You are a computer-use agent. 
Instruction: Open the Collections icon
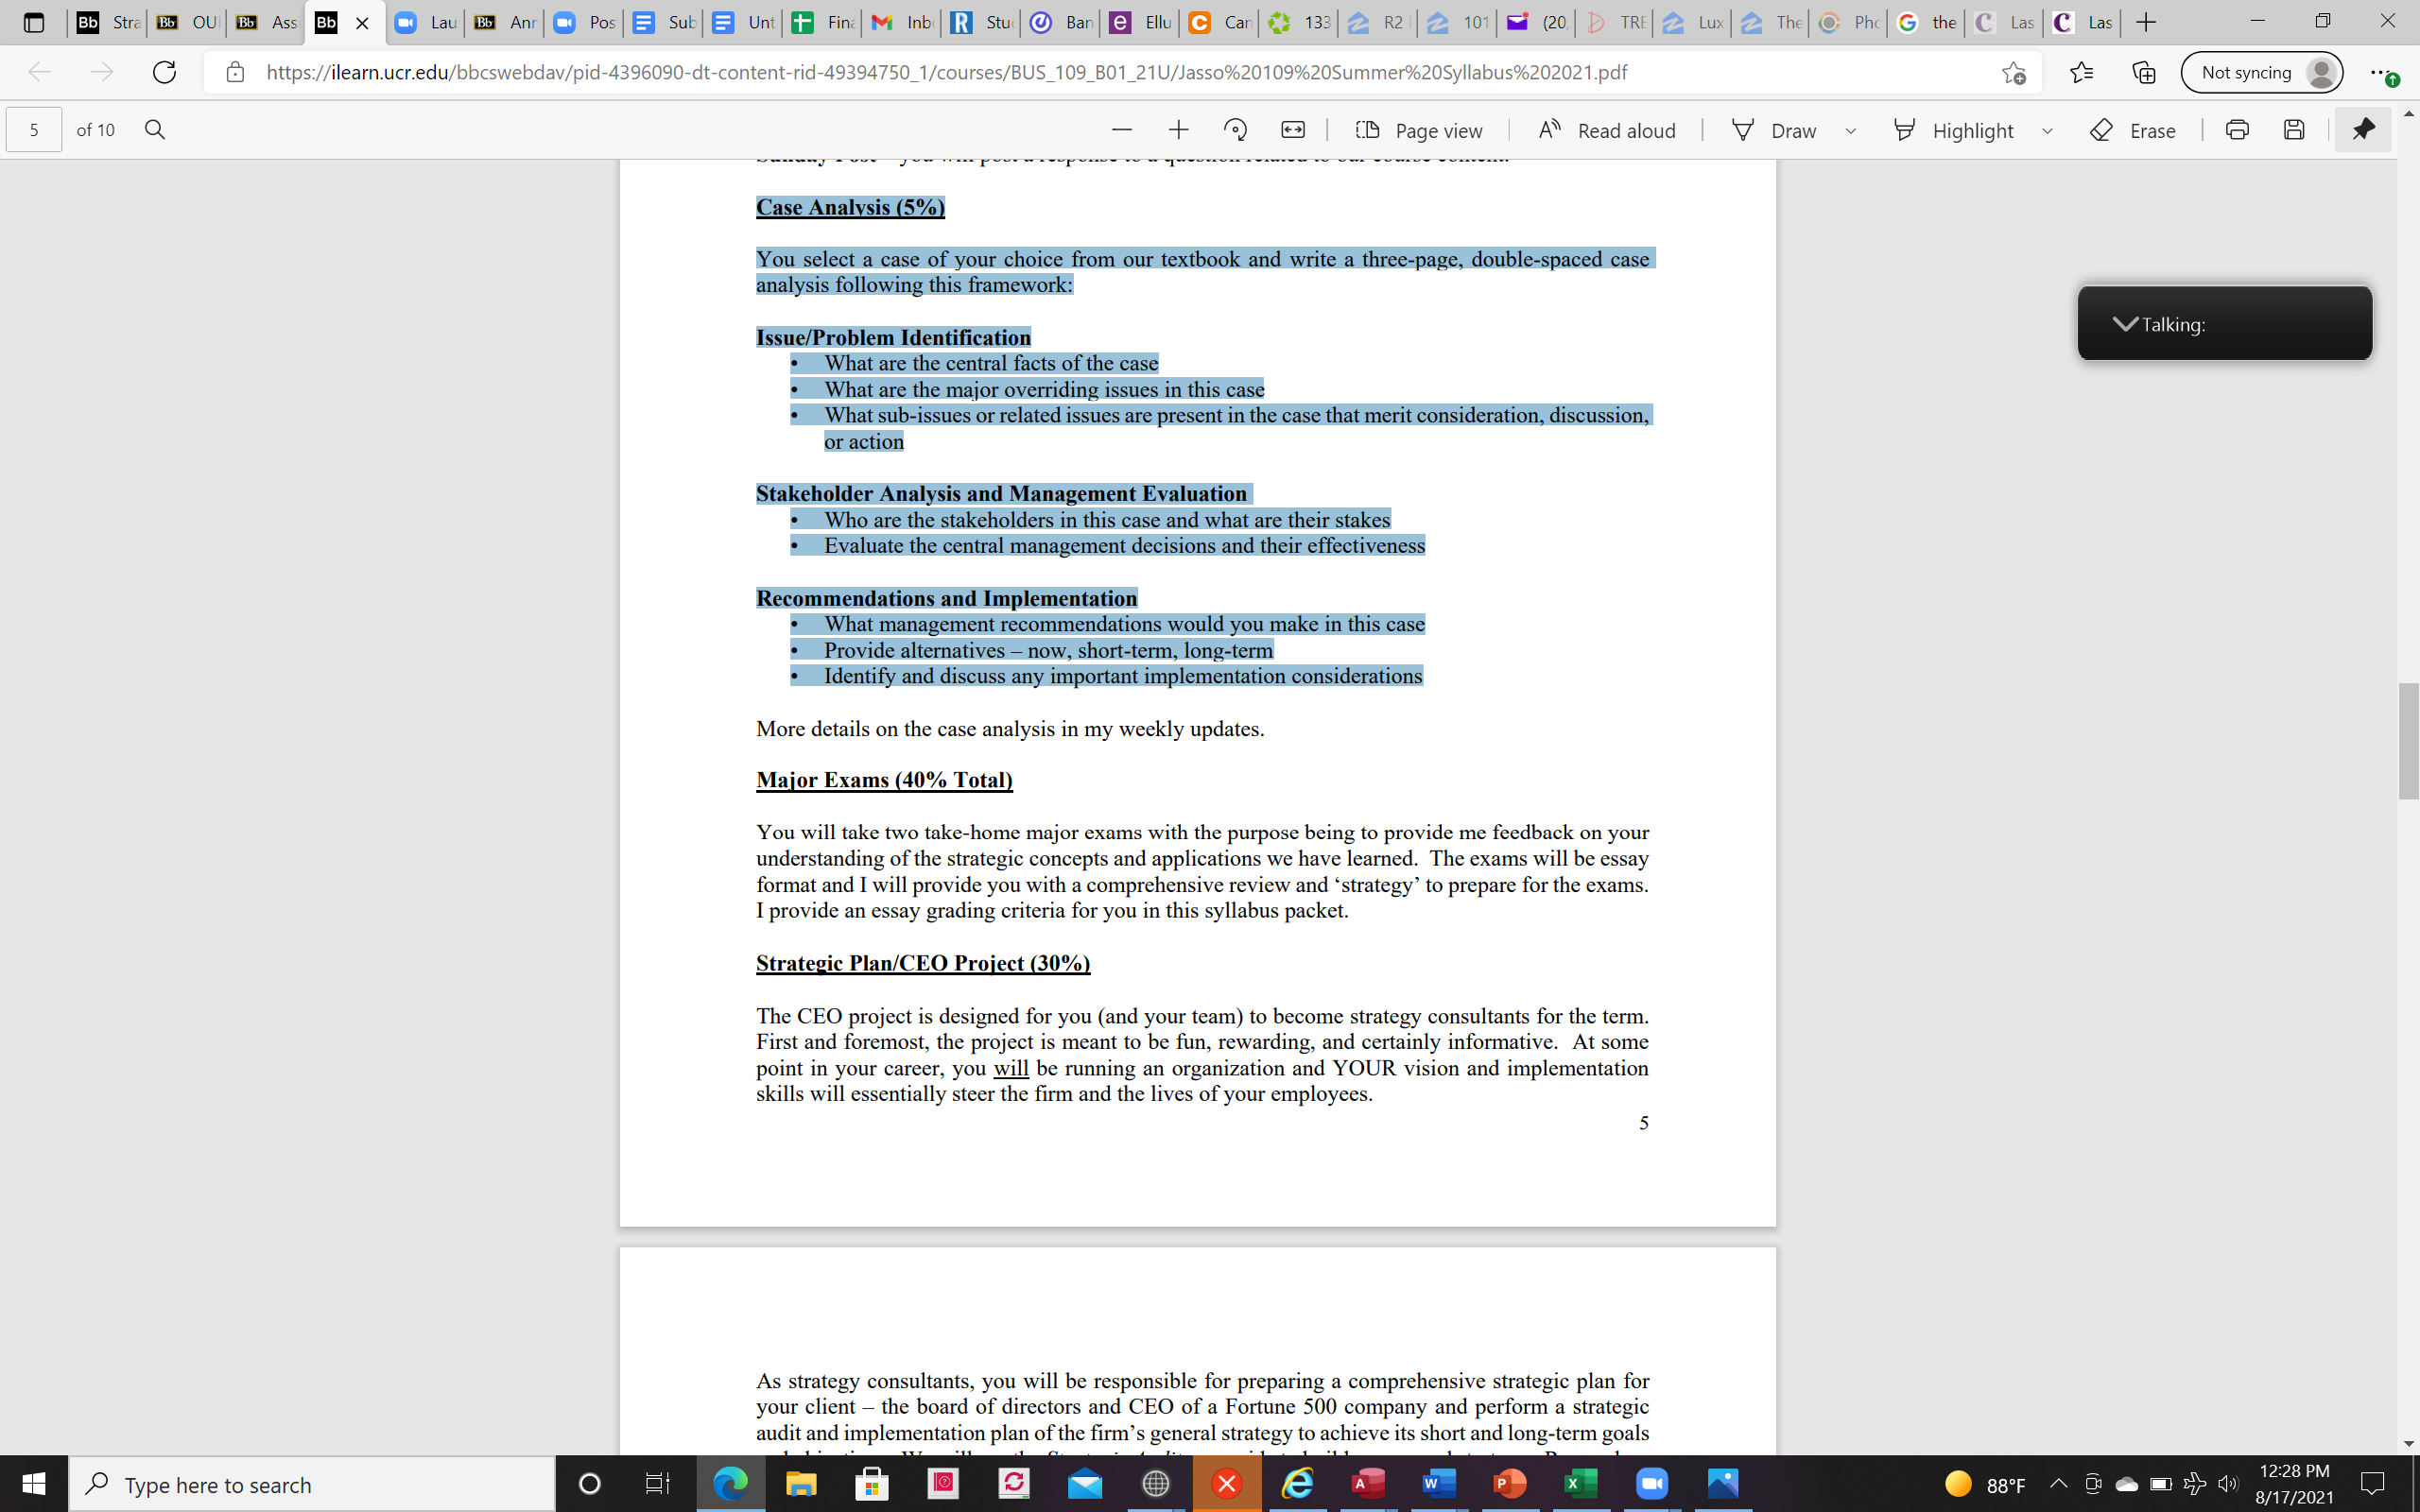pos(2143,72)
